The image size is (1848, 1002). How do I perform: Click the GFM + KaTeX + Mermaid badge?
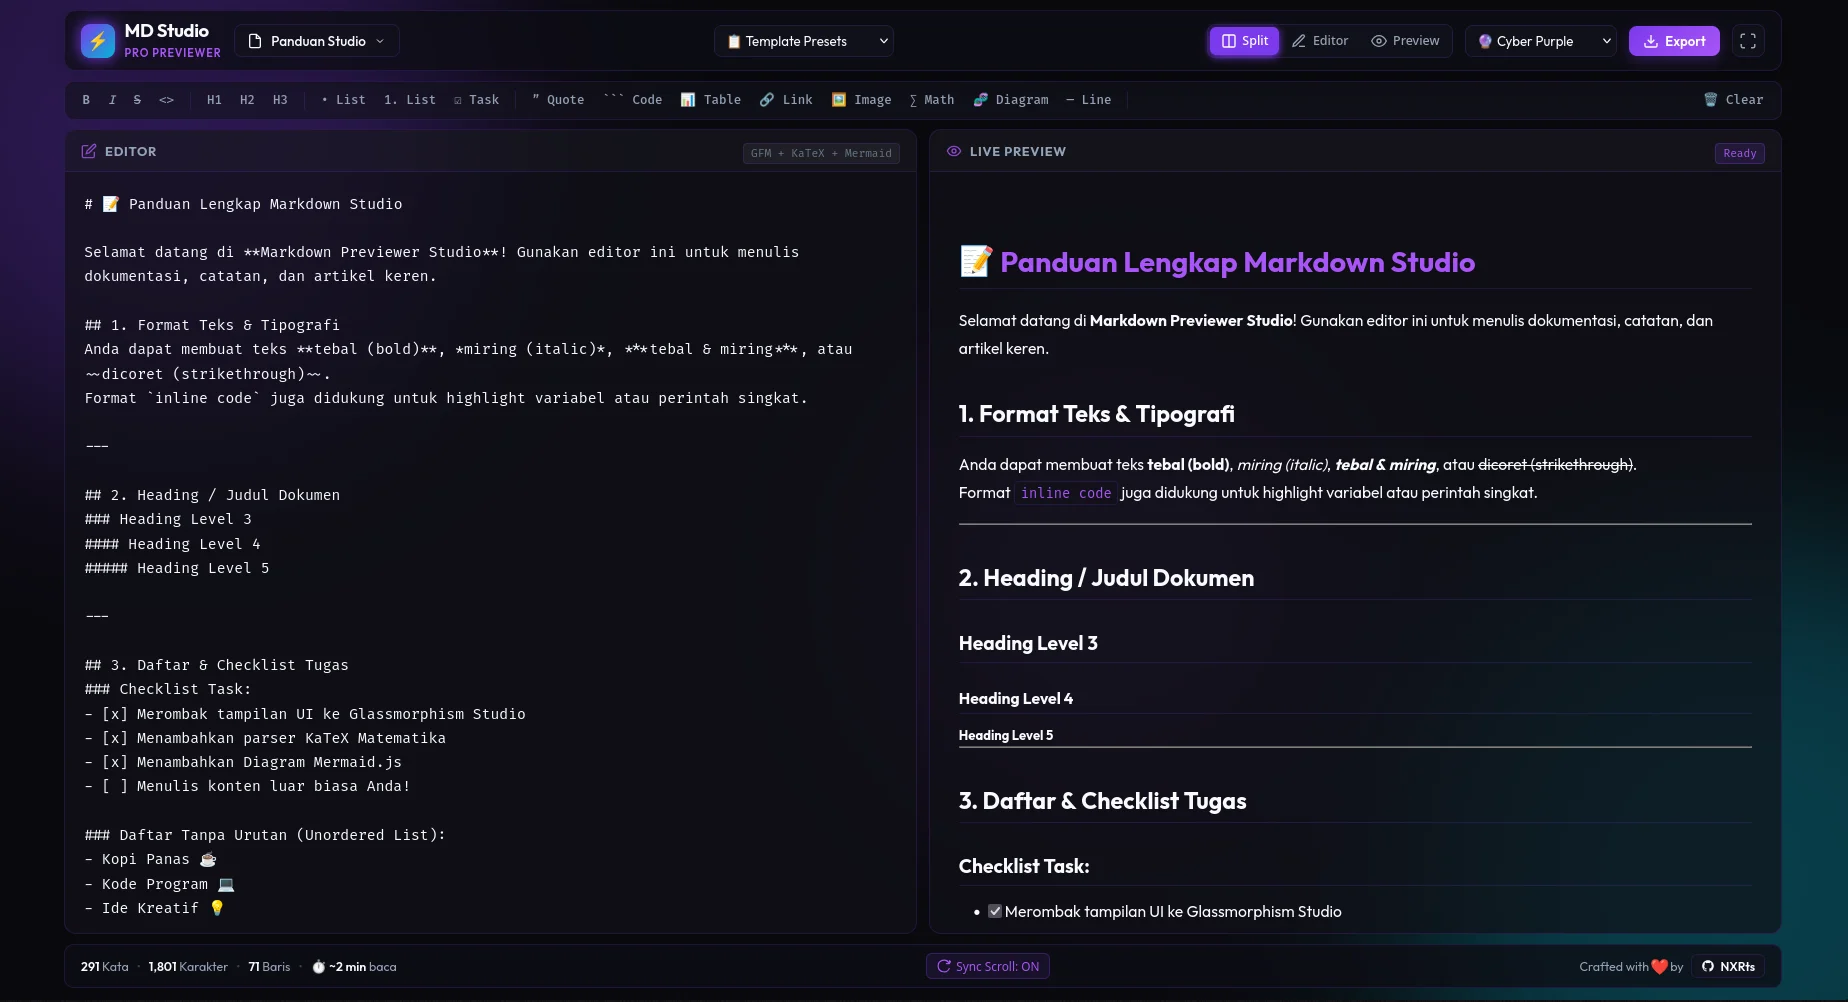point(821,153)
